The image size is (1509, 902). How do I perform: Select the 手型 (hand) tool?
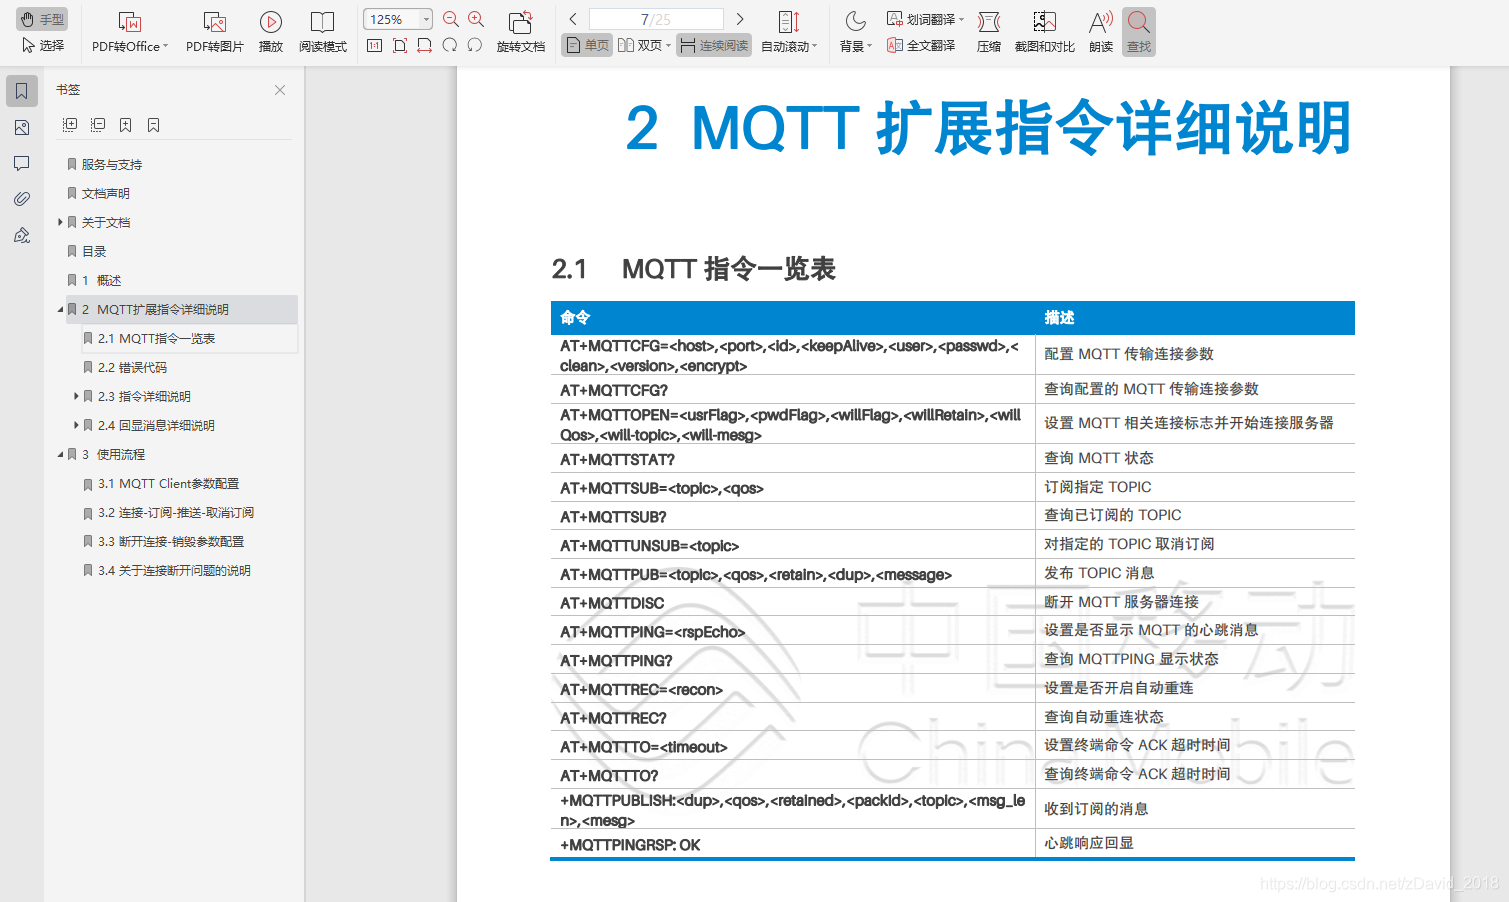click(x=42, y=19)
